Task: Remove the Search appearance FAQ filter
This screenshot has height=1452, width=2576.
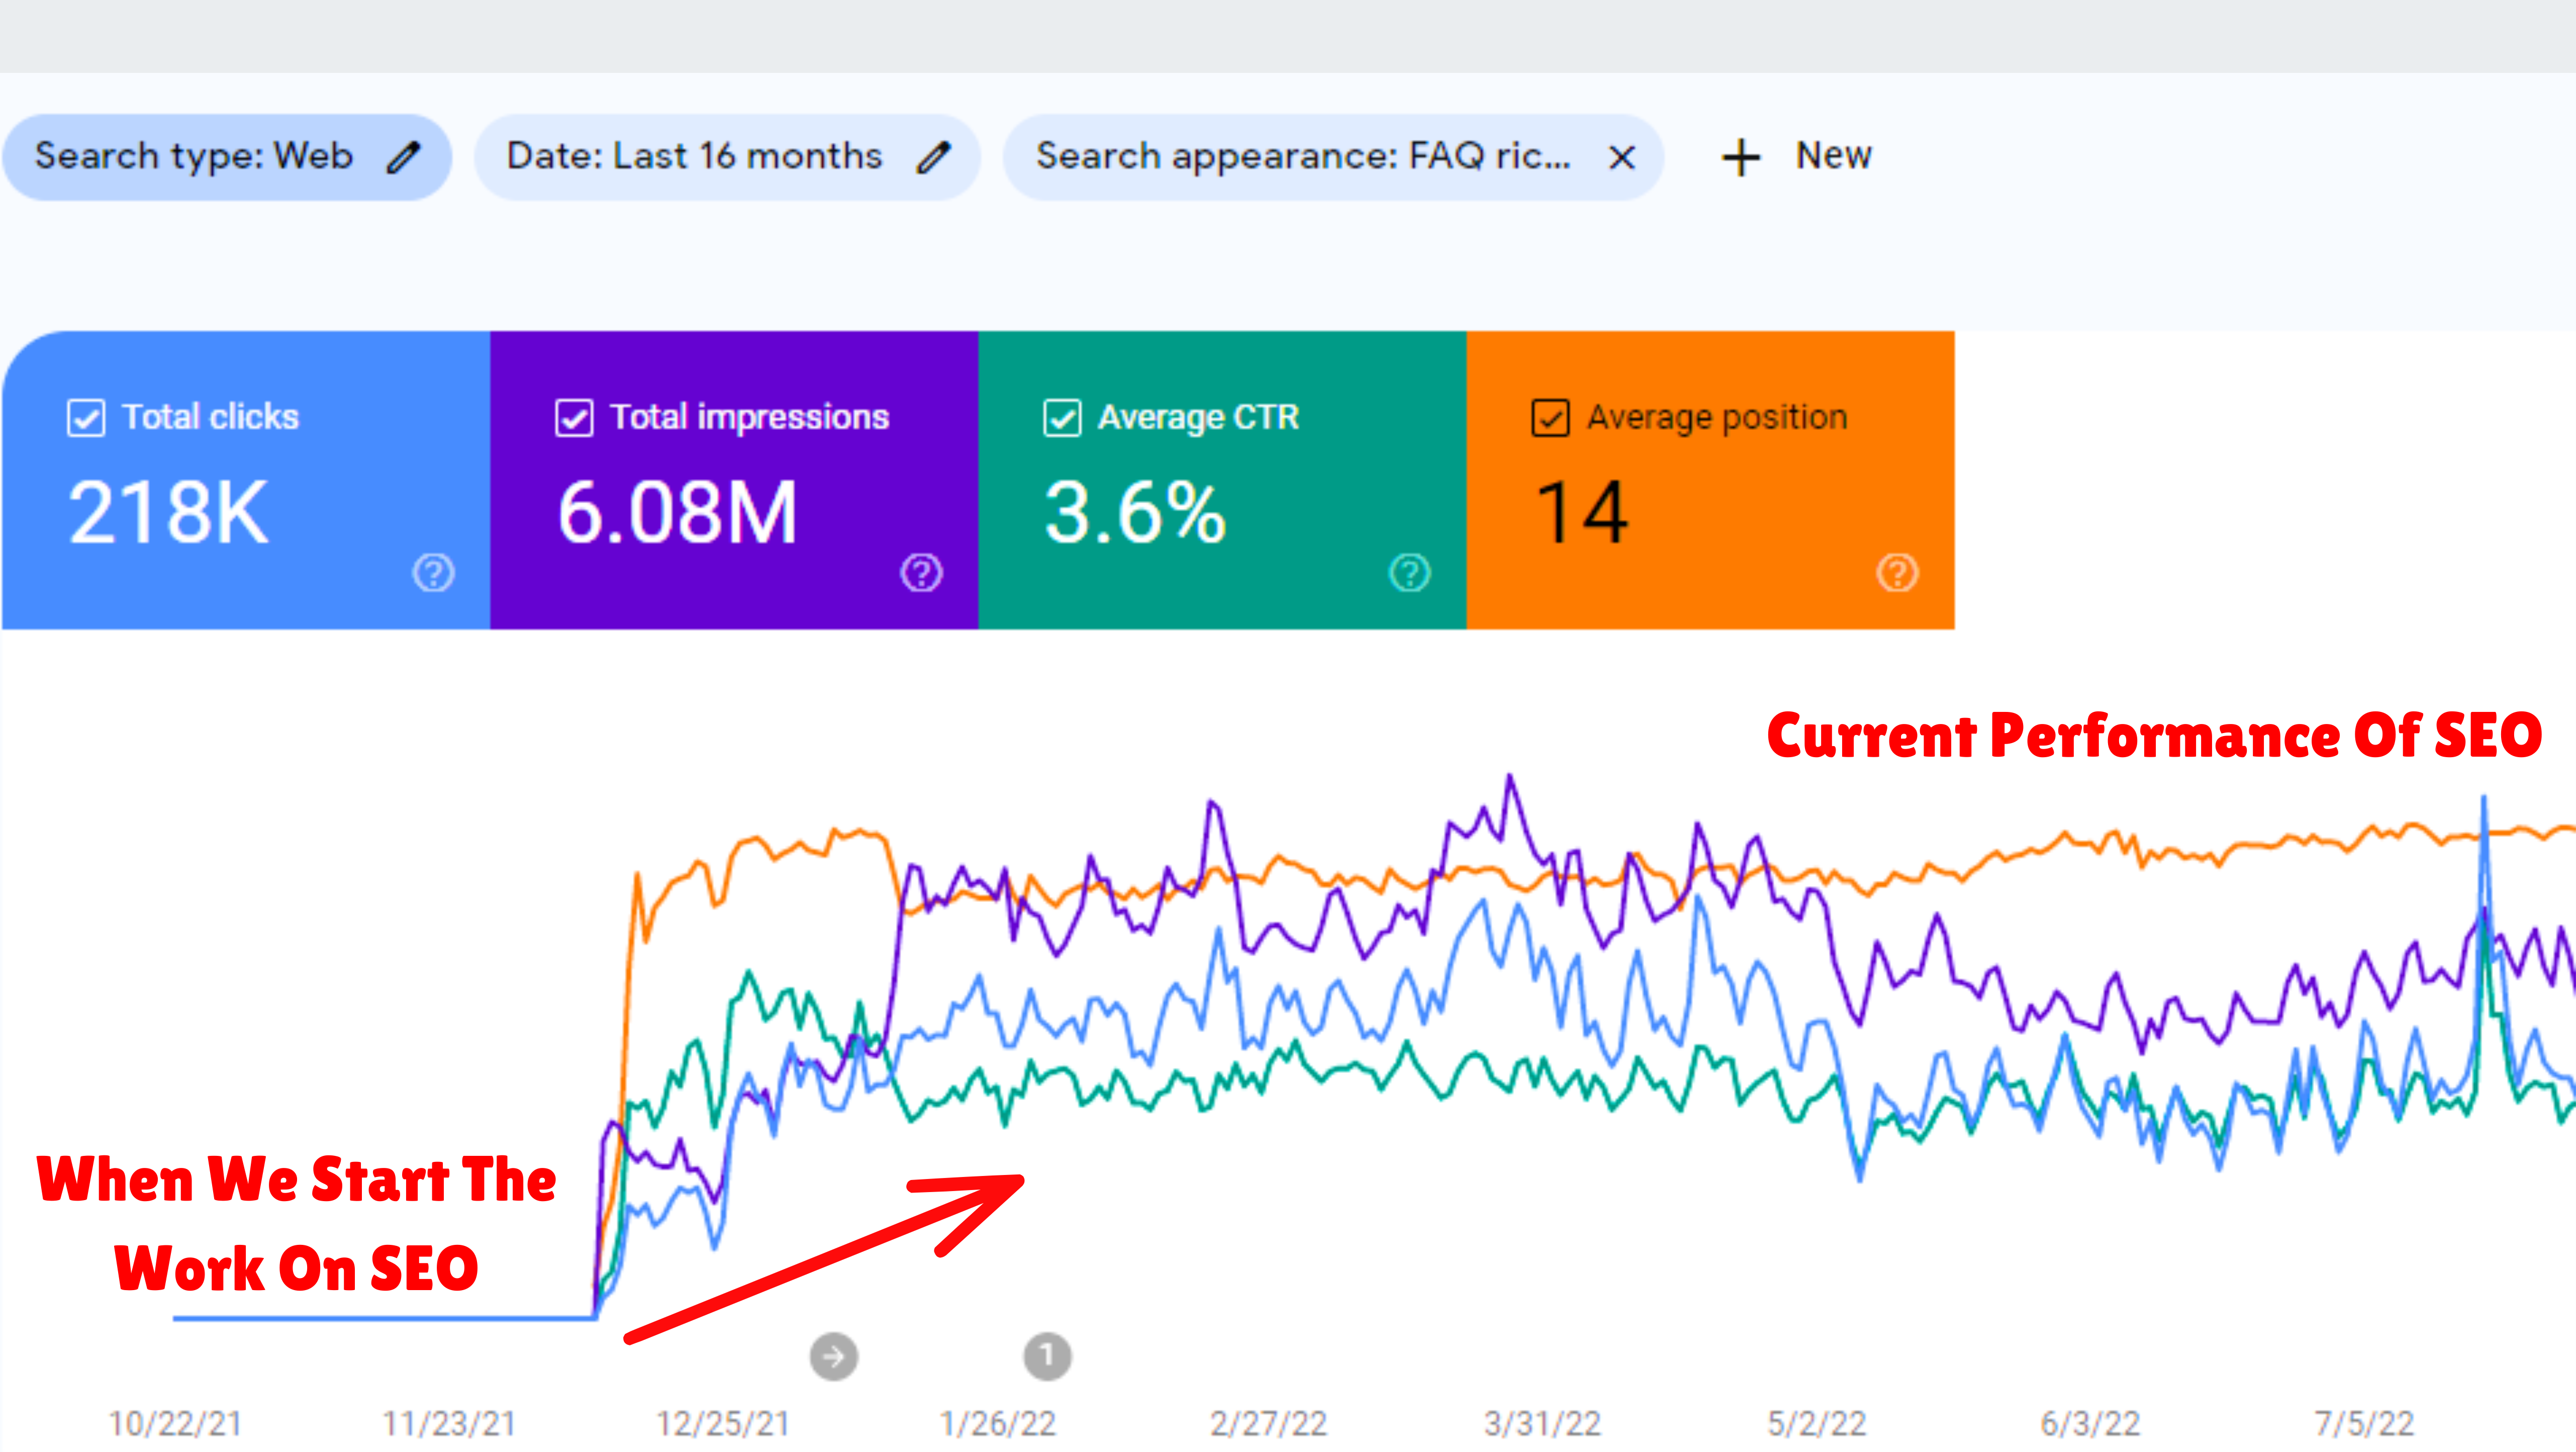Action: 1621,157
